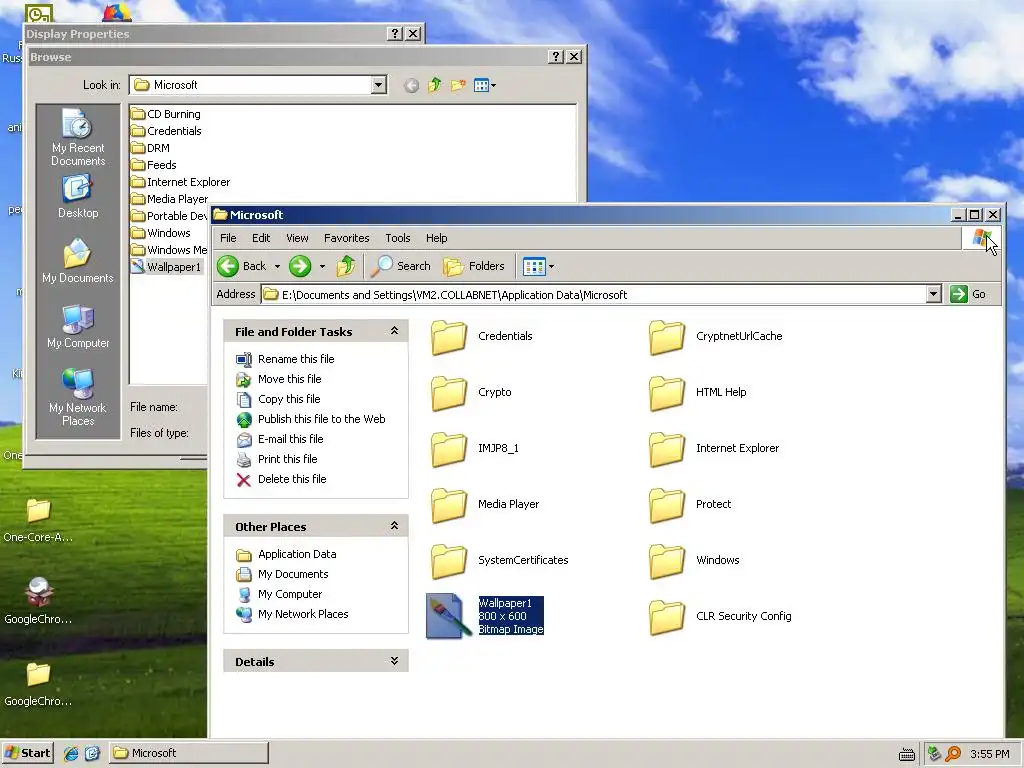Open the View menu
The height and width of the screenshot is (768, 1024).
(x=297, y=238)
